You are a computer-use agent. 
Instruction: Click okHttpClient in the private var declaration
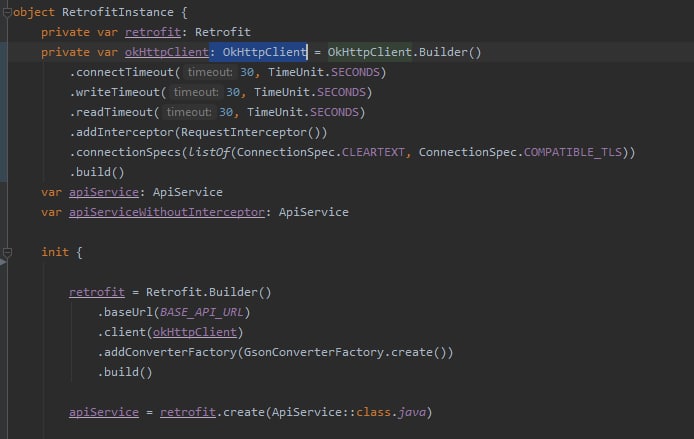pyautogui.click(x=166, y=52)
